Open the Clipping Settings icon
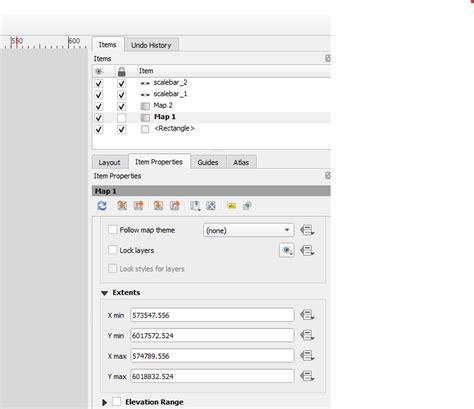The height and width of the screenshot is (409, 474). point(247,206)
